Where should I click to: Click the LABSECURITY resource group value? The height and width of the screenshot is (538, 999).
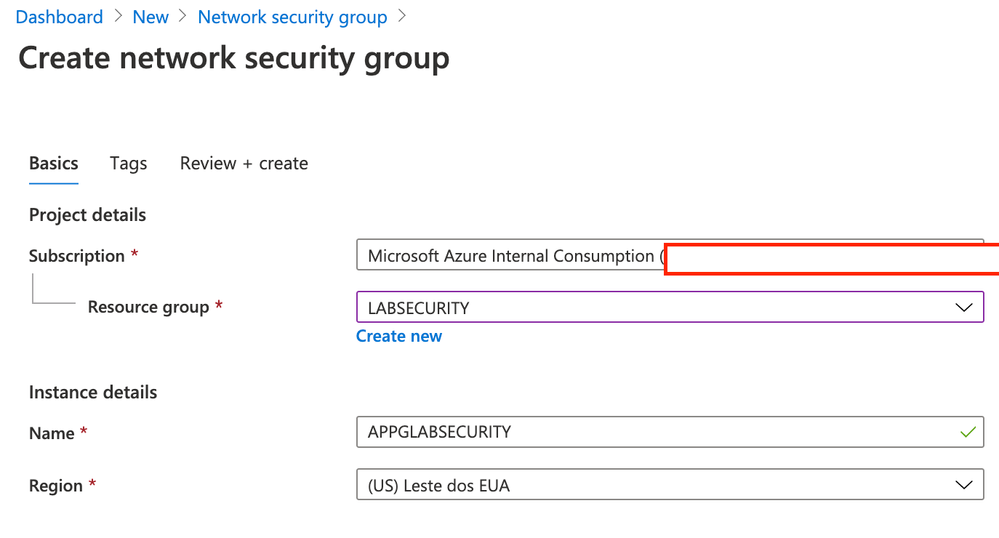tap(418, 308)
